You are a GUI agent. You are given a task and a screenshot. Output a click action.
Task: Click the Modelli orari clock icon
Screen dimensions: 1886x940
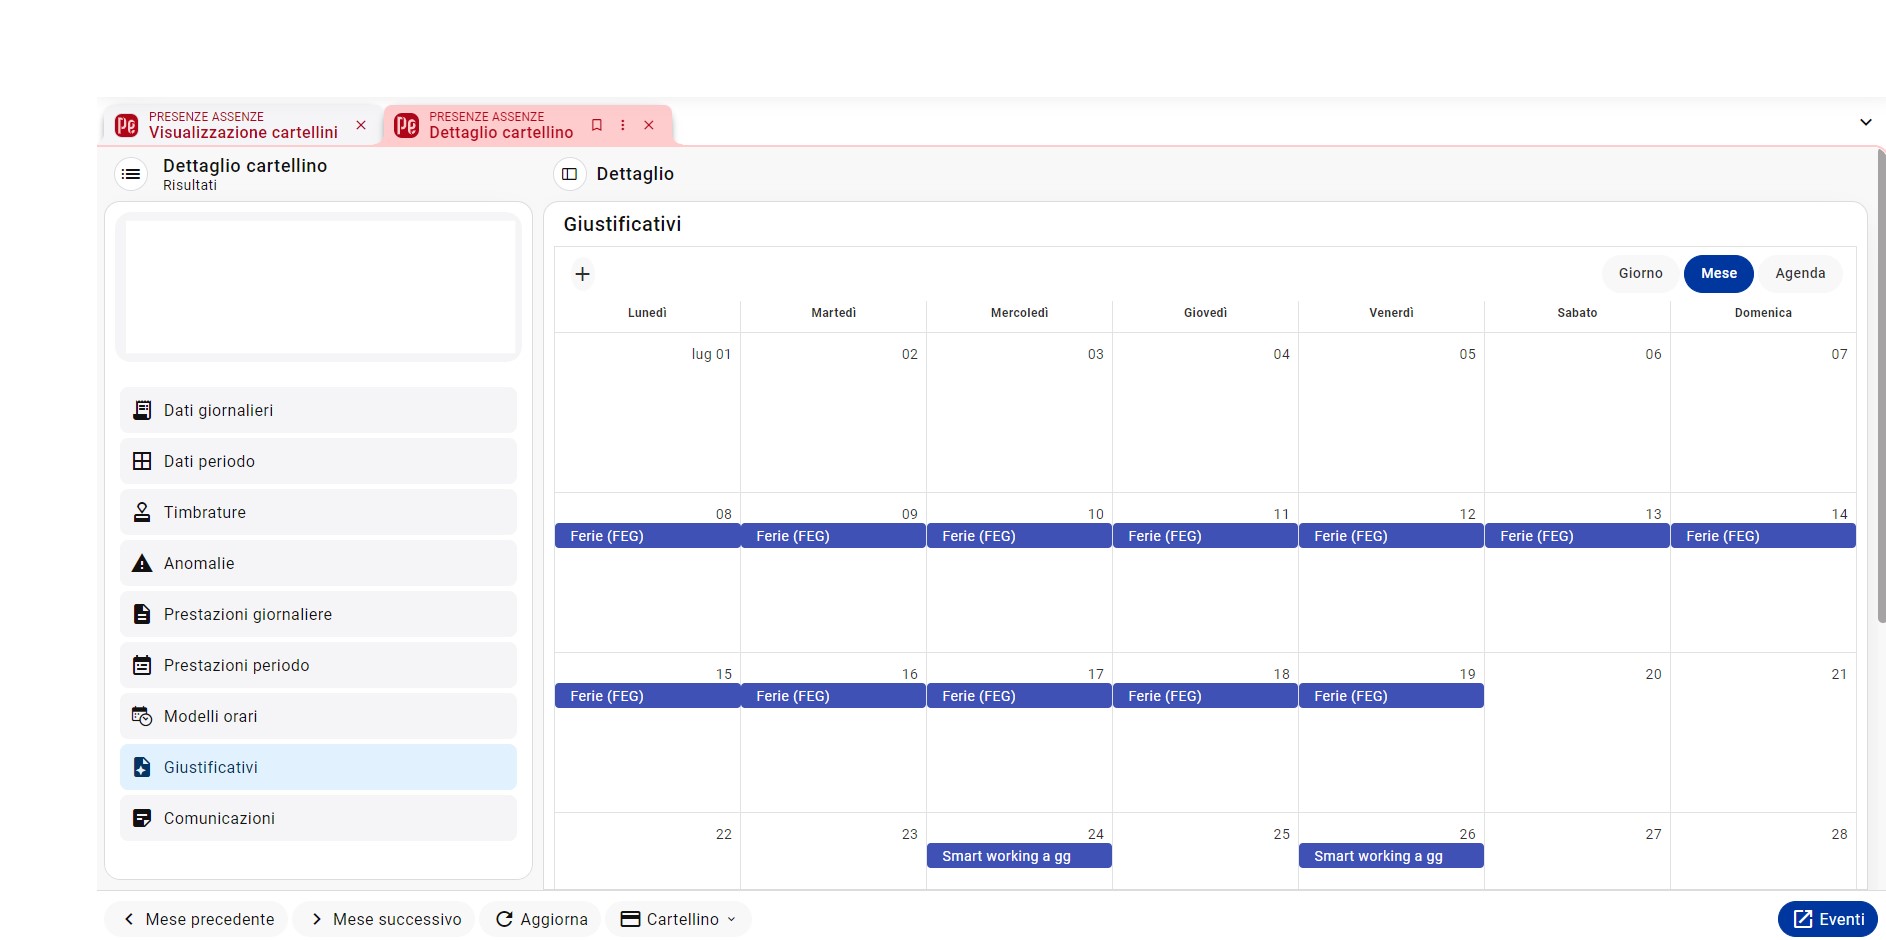[x=142, y=716]
